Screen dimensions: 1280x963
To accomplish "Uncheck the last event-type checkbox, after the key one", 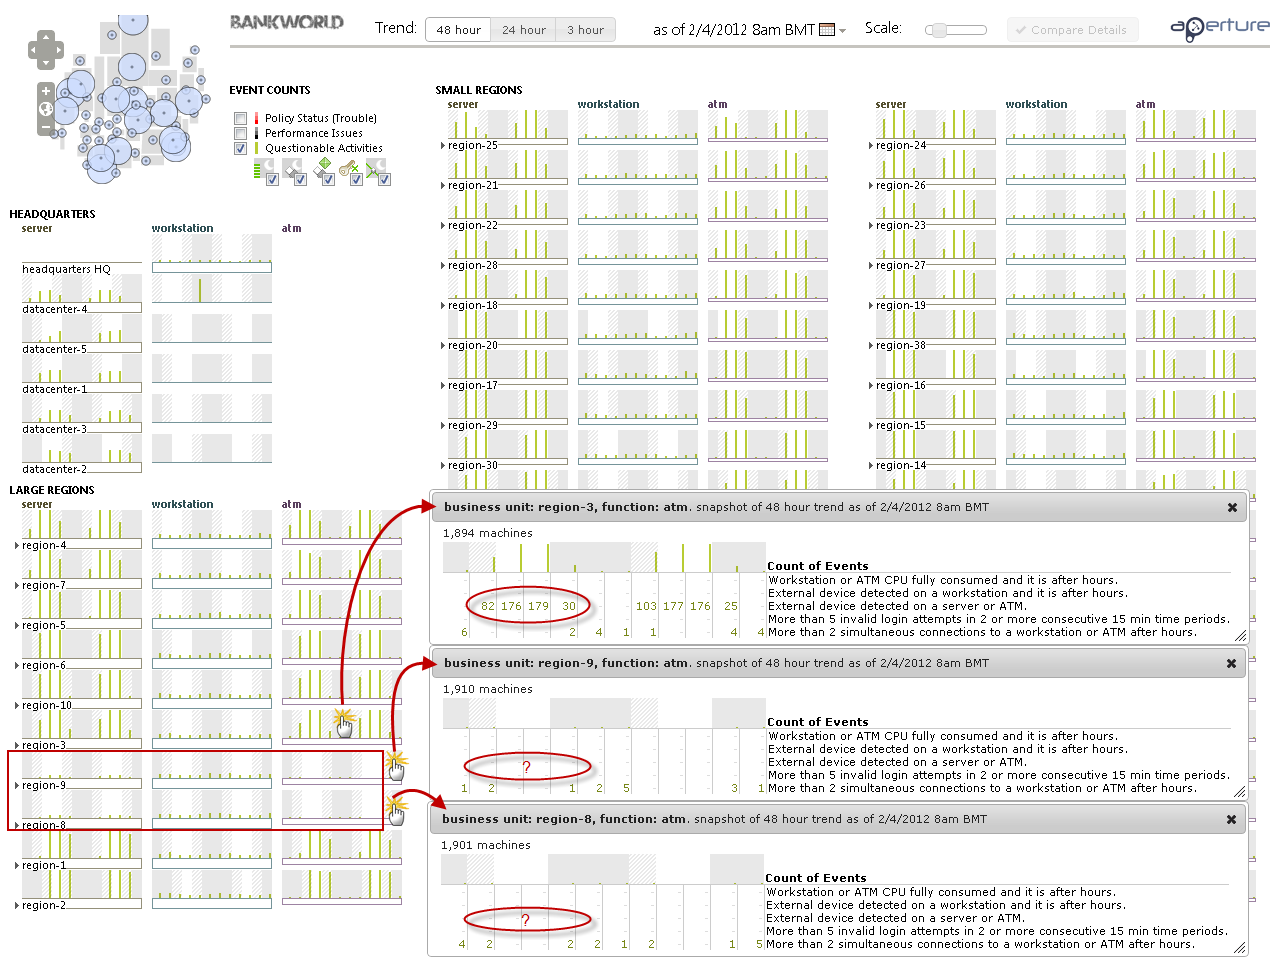I will point(384,180).
